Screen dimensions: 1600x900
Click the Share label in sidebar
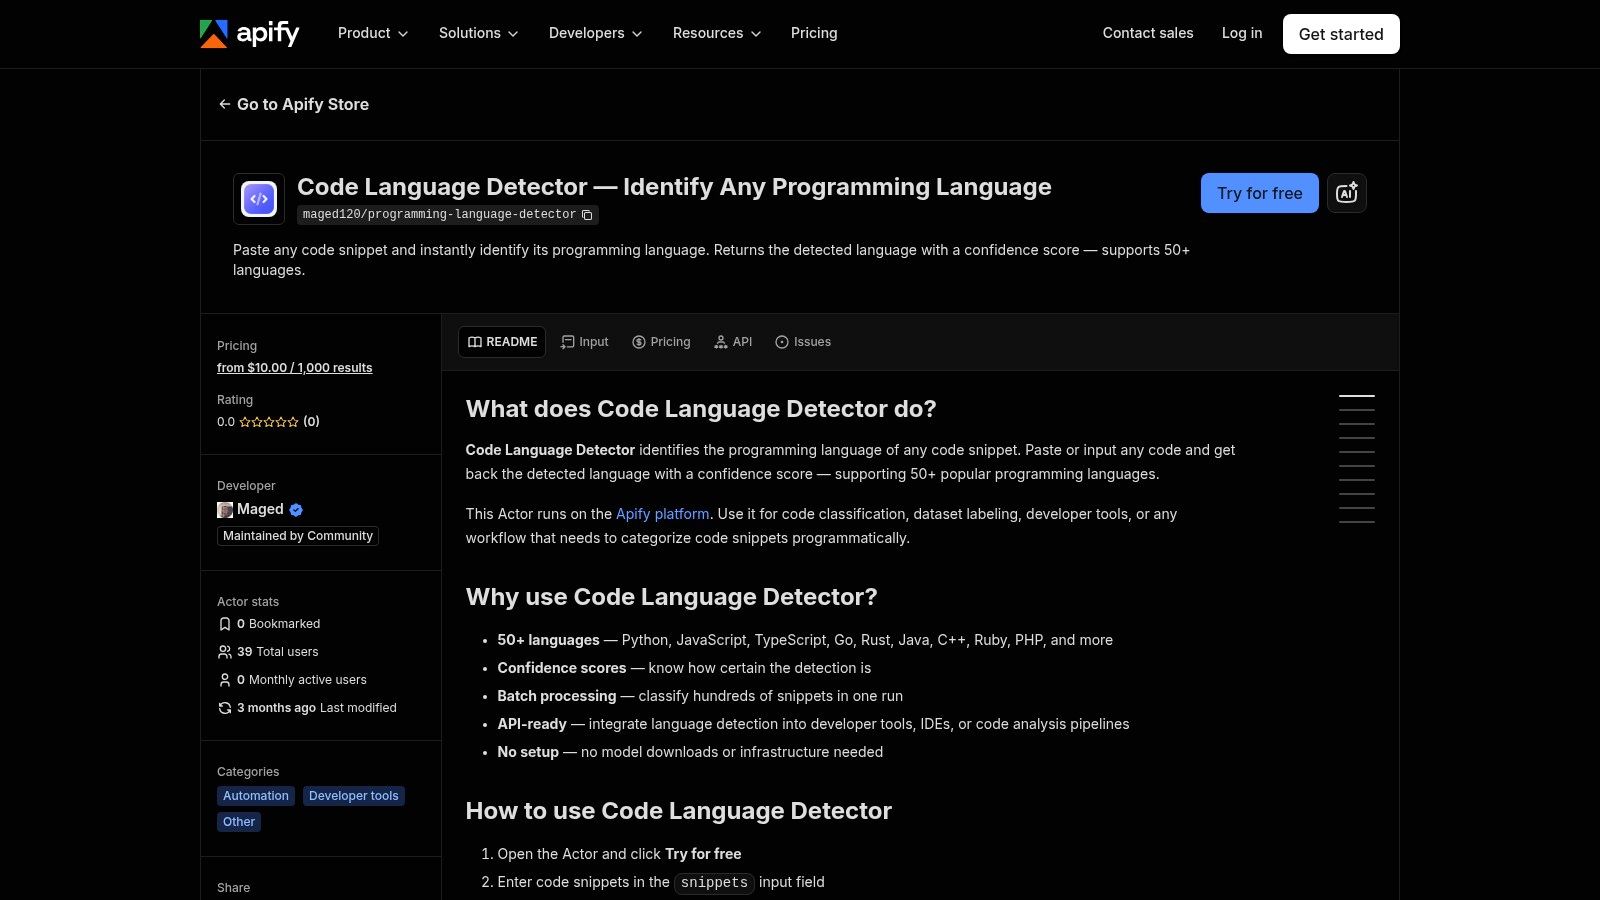[x=234, y=888]
